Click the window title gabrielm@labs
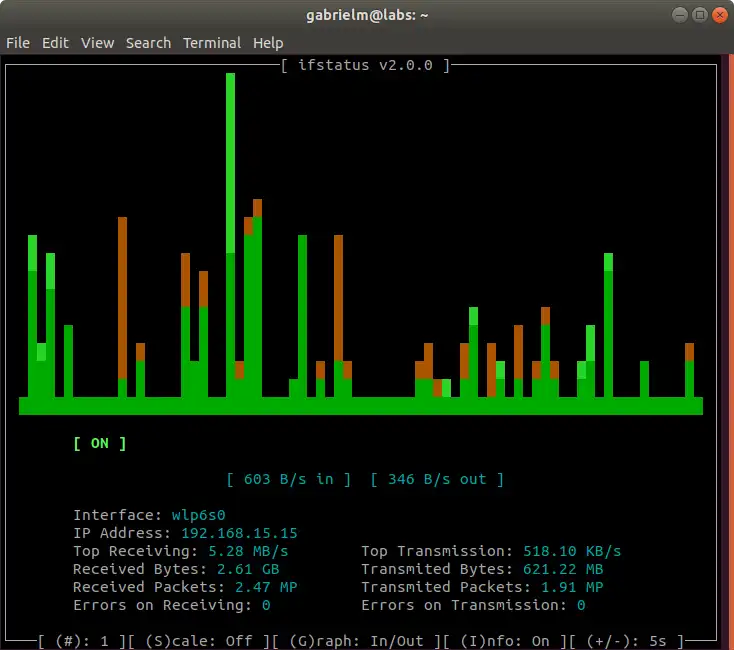Screen dimensions: 734x650 click(367, 15)
